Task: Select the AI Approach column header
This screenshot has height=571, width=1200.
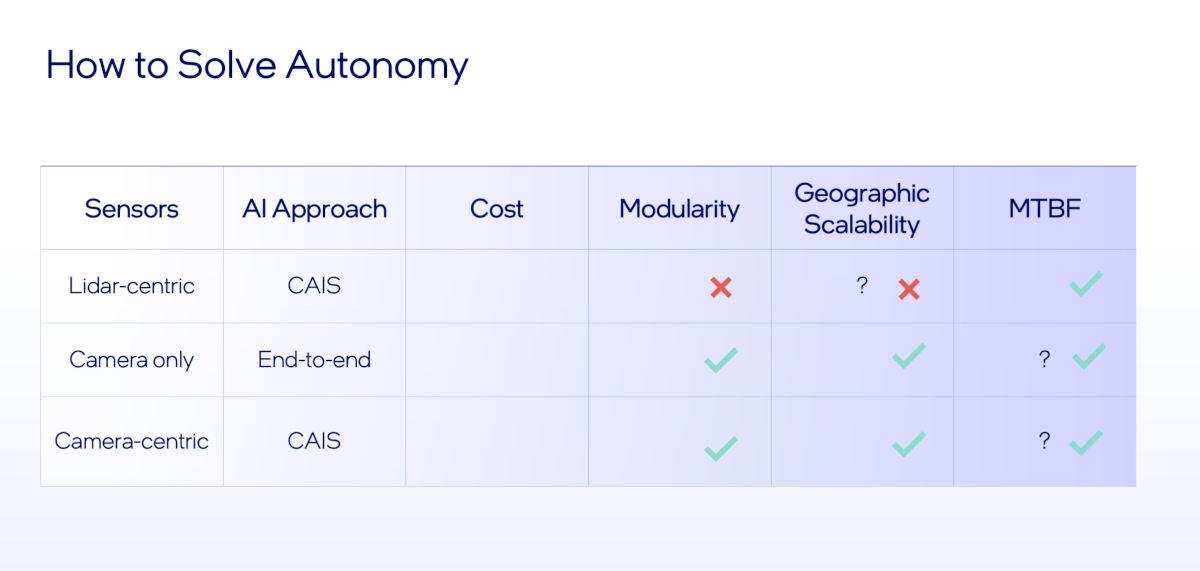Action: click(x=314, y=209)
